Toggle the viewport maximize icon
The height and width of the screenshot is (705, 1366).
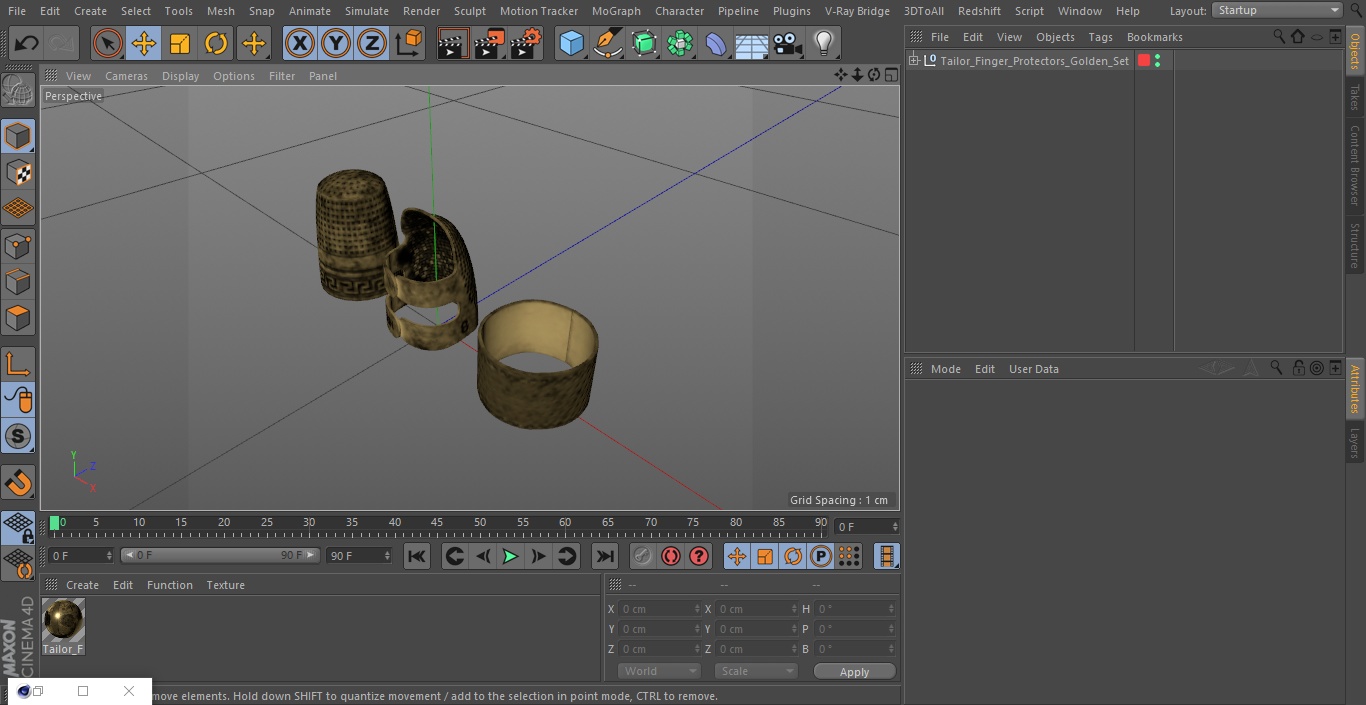[891, 75]
